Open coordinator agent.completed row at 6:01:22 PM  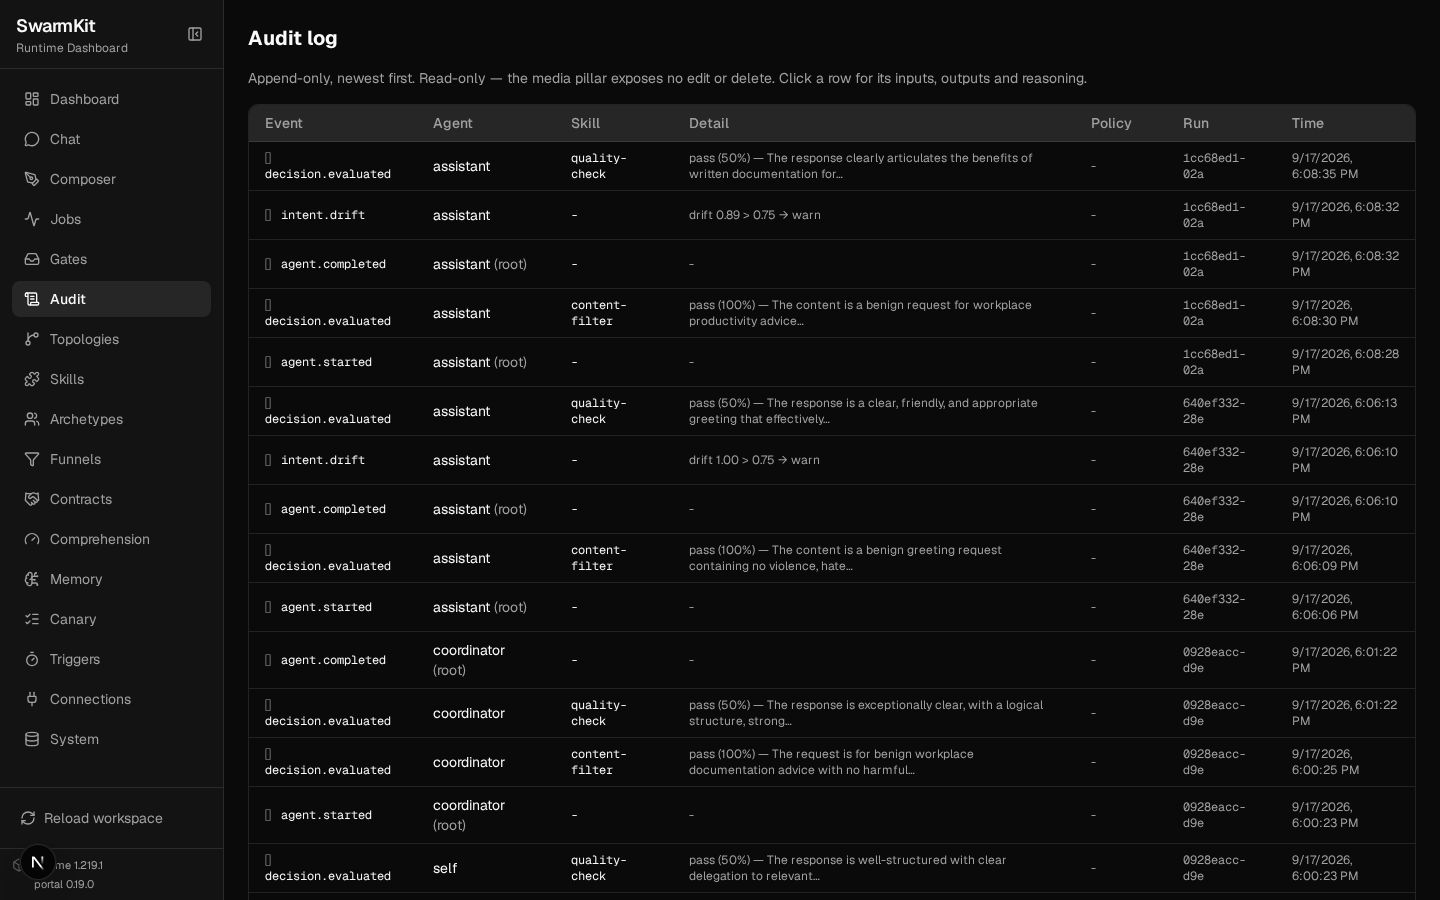(832, 660)
